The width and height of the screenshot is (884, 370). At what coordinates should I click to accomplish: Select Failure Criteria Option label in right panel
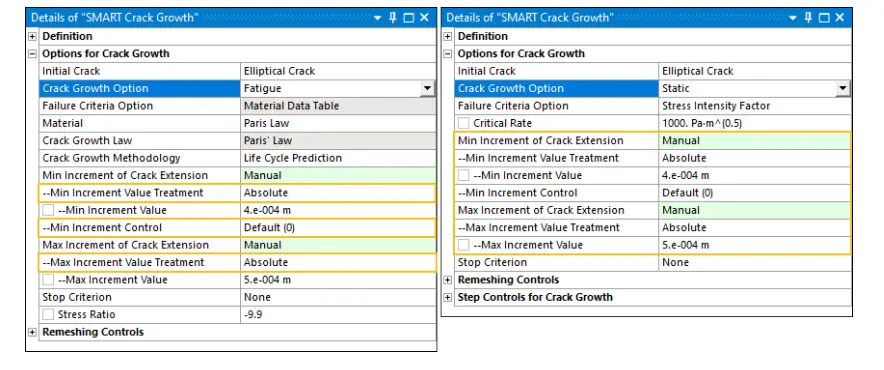click(x=513, y=106)
